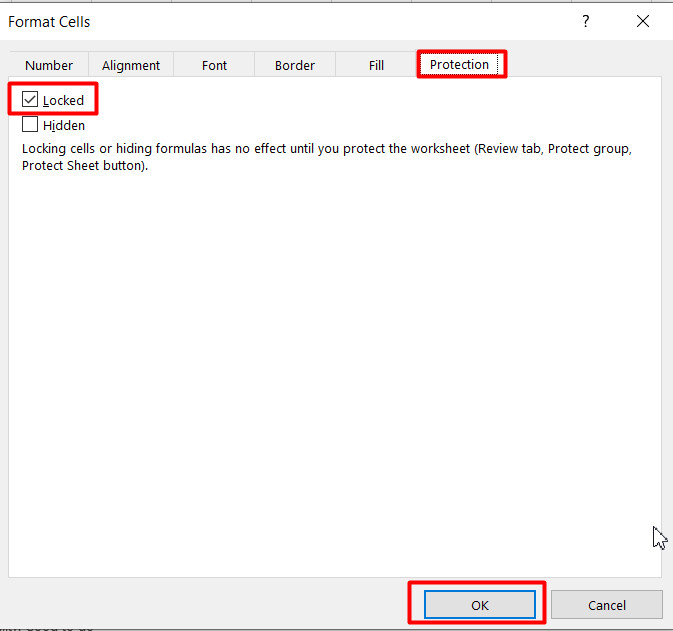Viewport: 673px width, 631px height.
Task: Click the Format Cells title bar text
Action: coord(49,22)
